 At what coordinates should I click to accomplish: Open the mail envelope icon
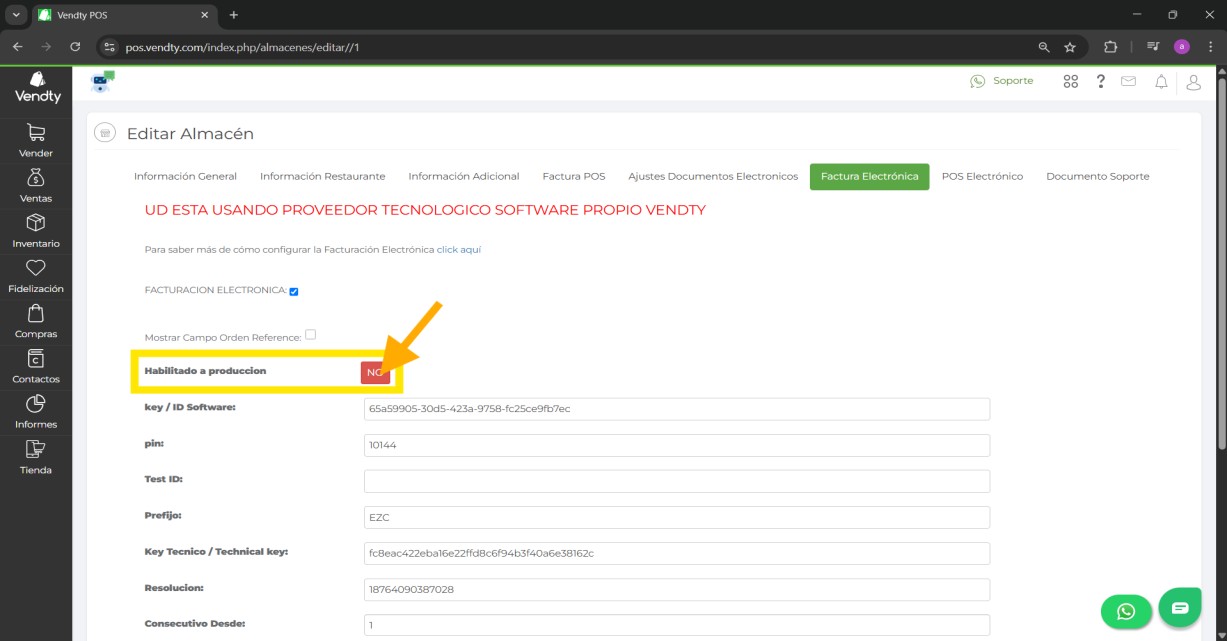pos(1129,81)
